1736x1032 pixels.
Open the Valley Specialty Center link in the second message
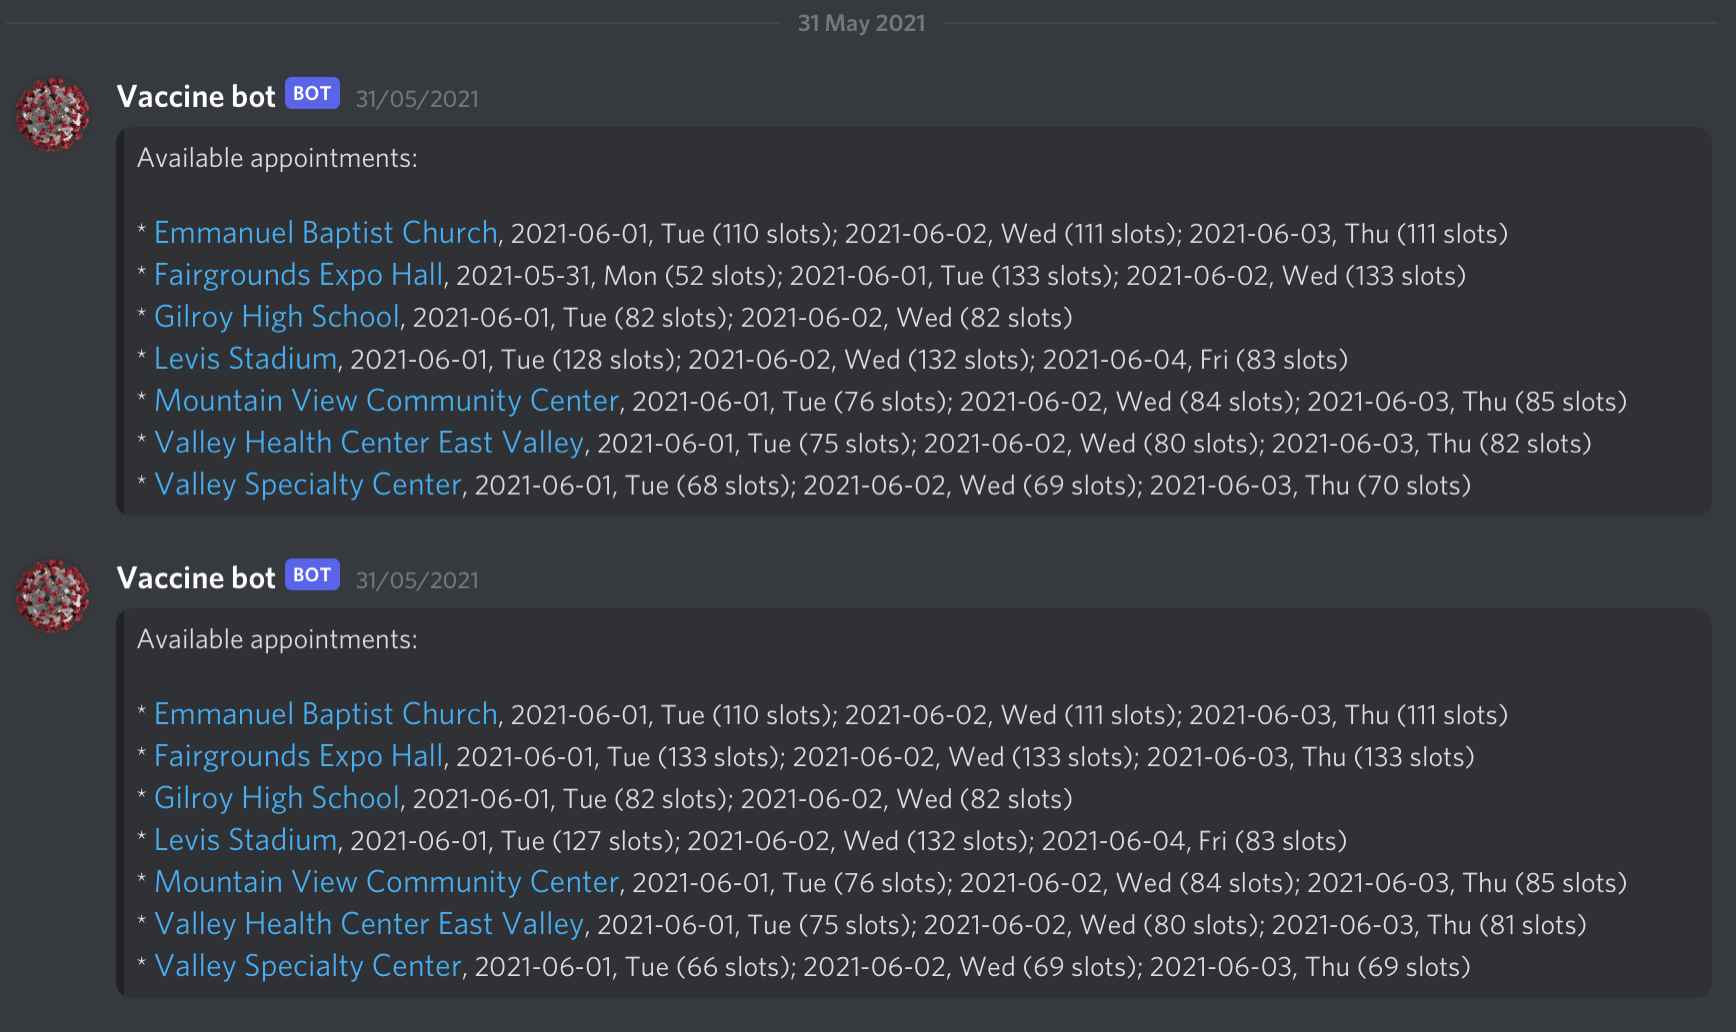point(308,966)
